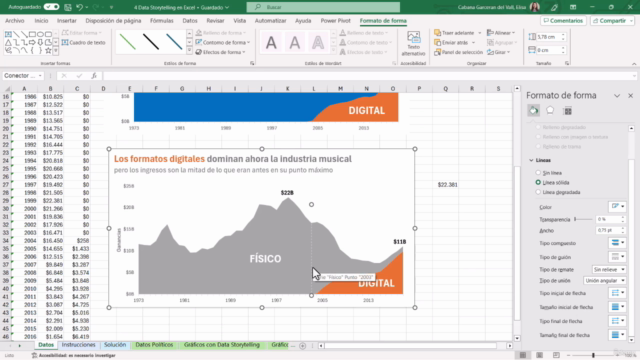Click the Comentarios button
The width and height of the screenshot is (640, 360).
563,20
